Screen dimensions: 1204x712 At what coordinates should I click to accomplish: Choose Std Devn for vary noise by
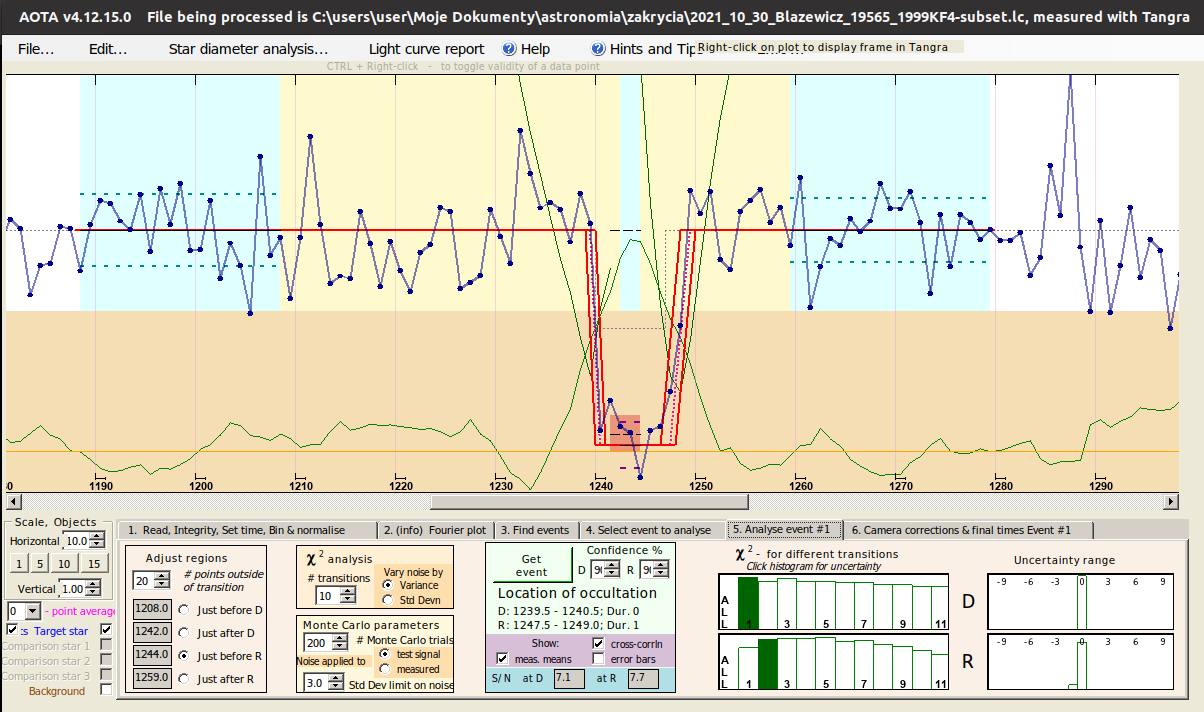(386, 598)
